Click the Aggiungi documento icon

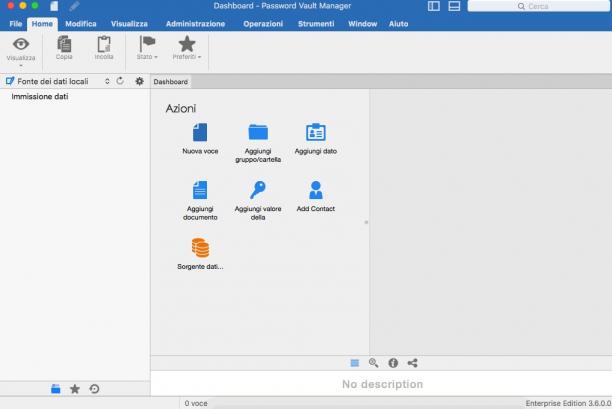pyautogui.click(x=200, y=190)
